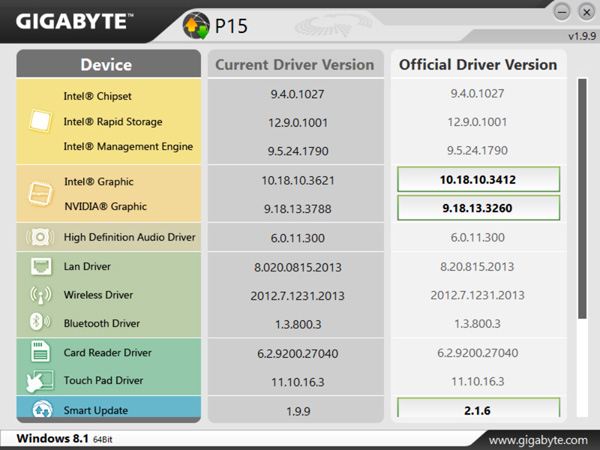Select the Bluetooth Driver label
The width and height of the screenshot is (600, 450).
[x=102, y=323]
